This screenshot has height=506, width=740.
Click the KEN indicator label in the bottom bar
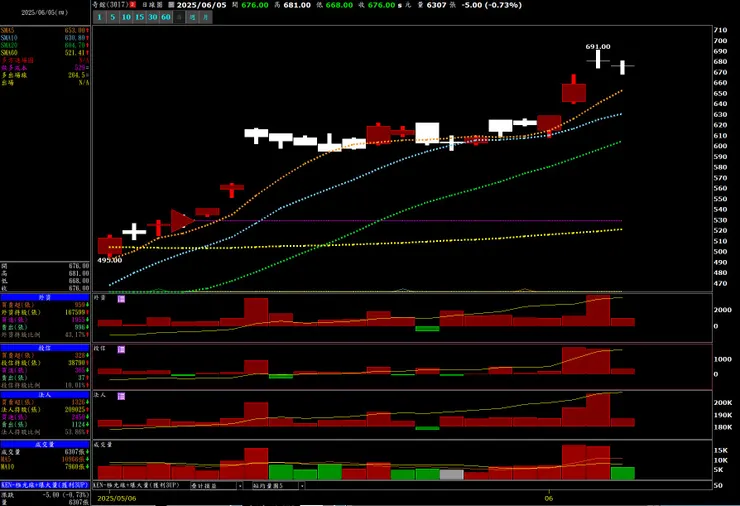pos(136,485)
